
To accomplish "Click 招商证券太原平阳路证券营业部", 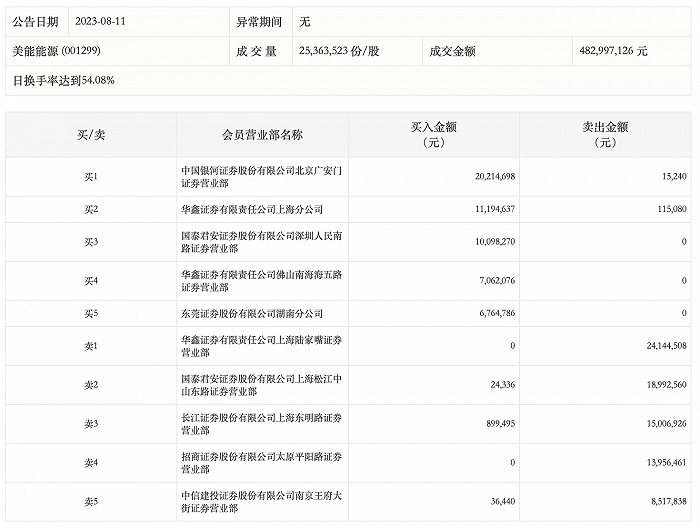I will [x=262, y=463].
